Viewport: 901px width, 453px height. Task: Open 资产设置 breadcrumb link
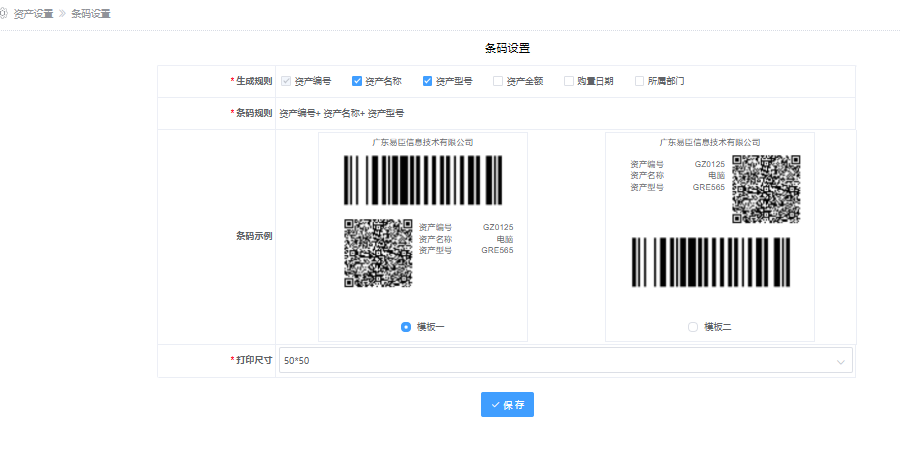[x=33, y=14]
